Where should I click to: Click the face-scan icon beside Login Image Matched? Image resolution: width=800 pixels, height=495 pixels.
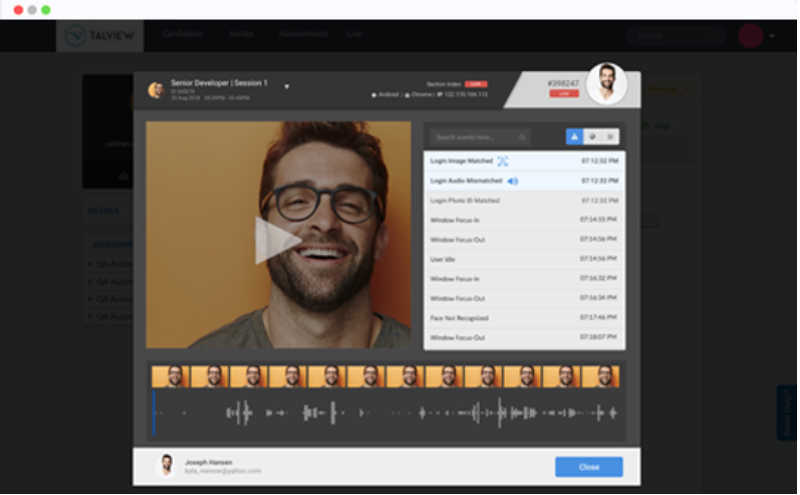tap(503, 161)
